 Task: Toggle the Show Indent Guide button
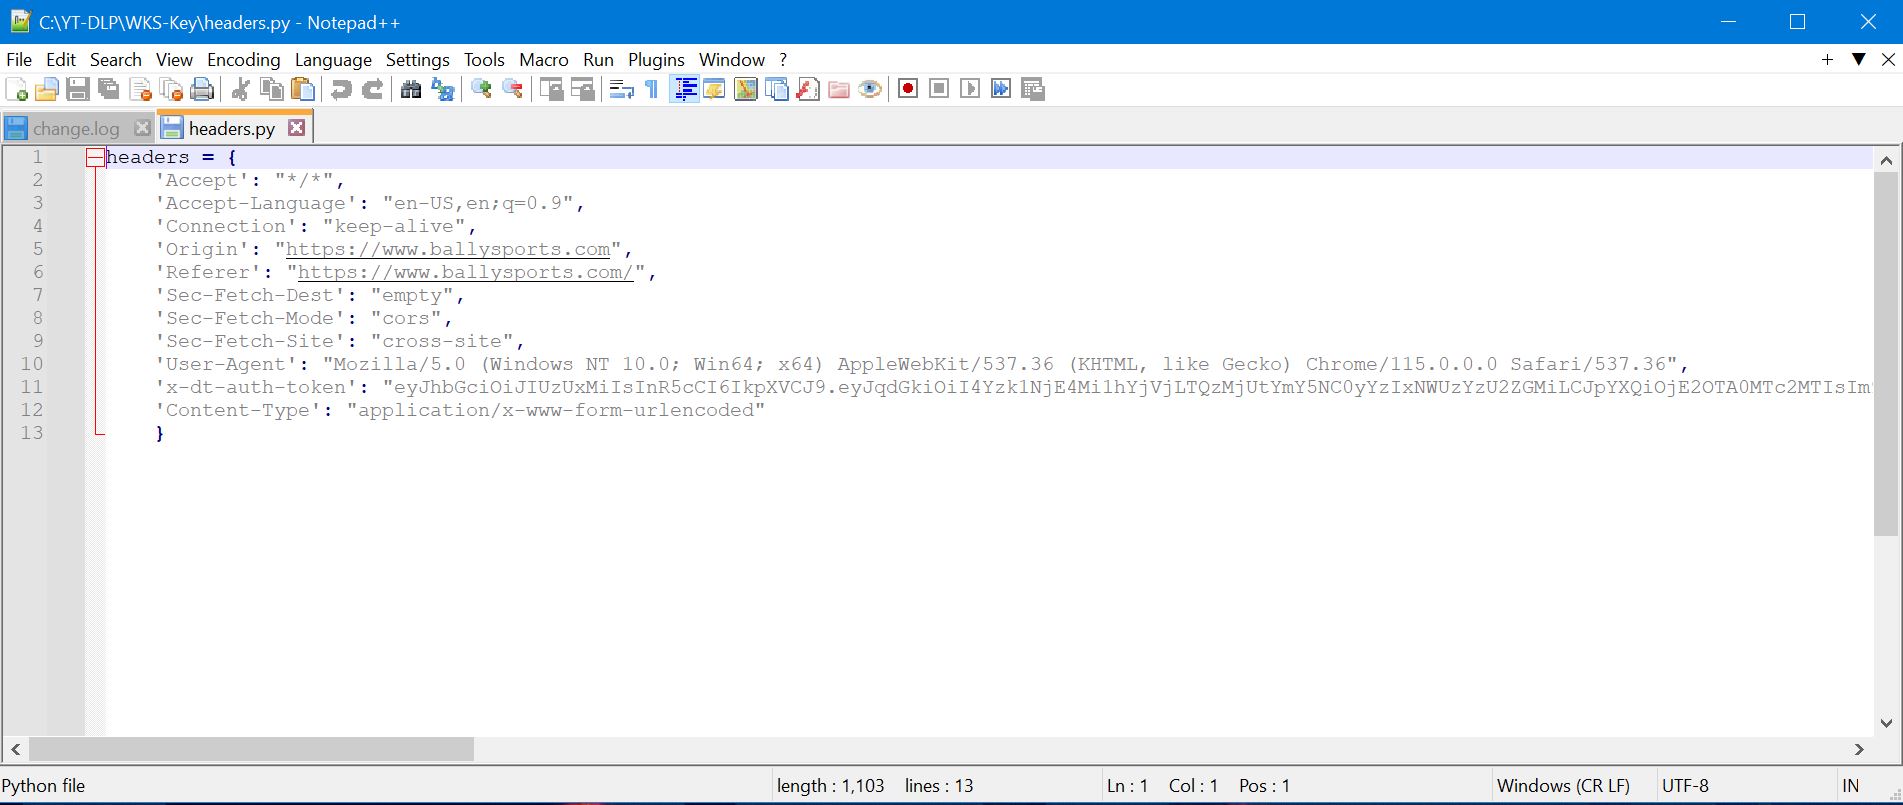pyautogui.click(x=685, y=90)
